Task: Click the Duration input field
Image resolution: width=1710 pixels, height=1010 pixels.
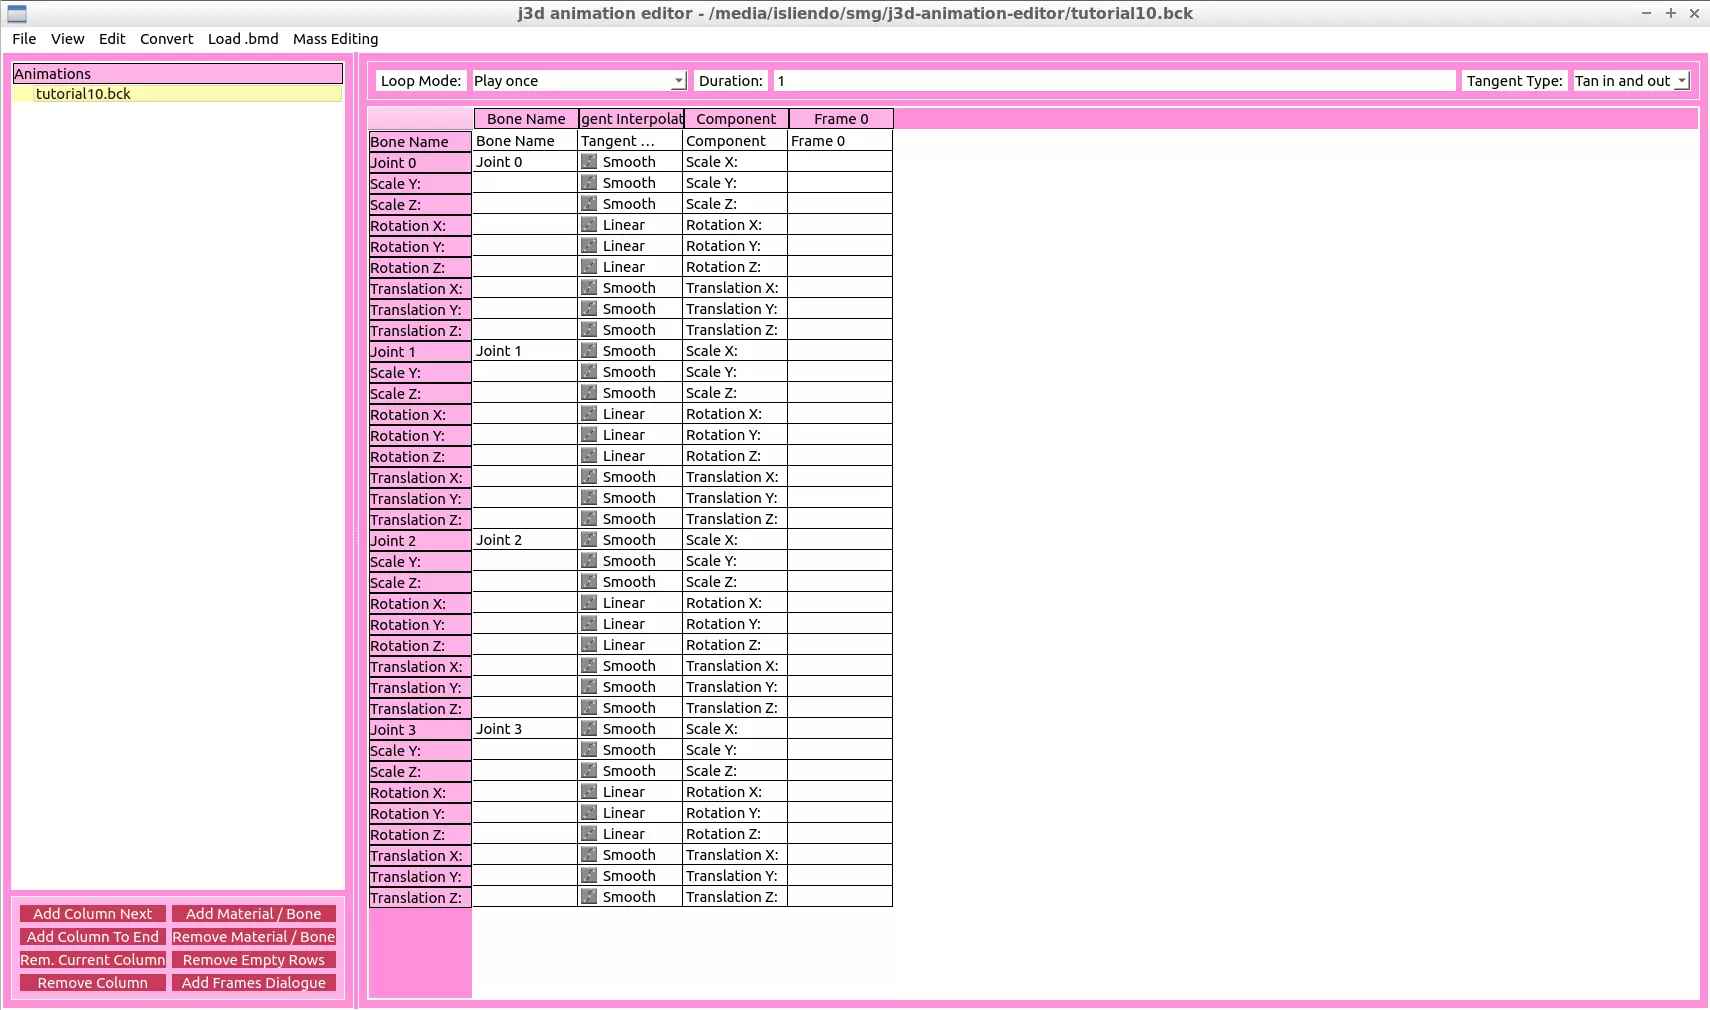Action: 1115,81
